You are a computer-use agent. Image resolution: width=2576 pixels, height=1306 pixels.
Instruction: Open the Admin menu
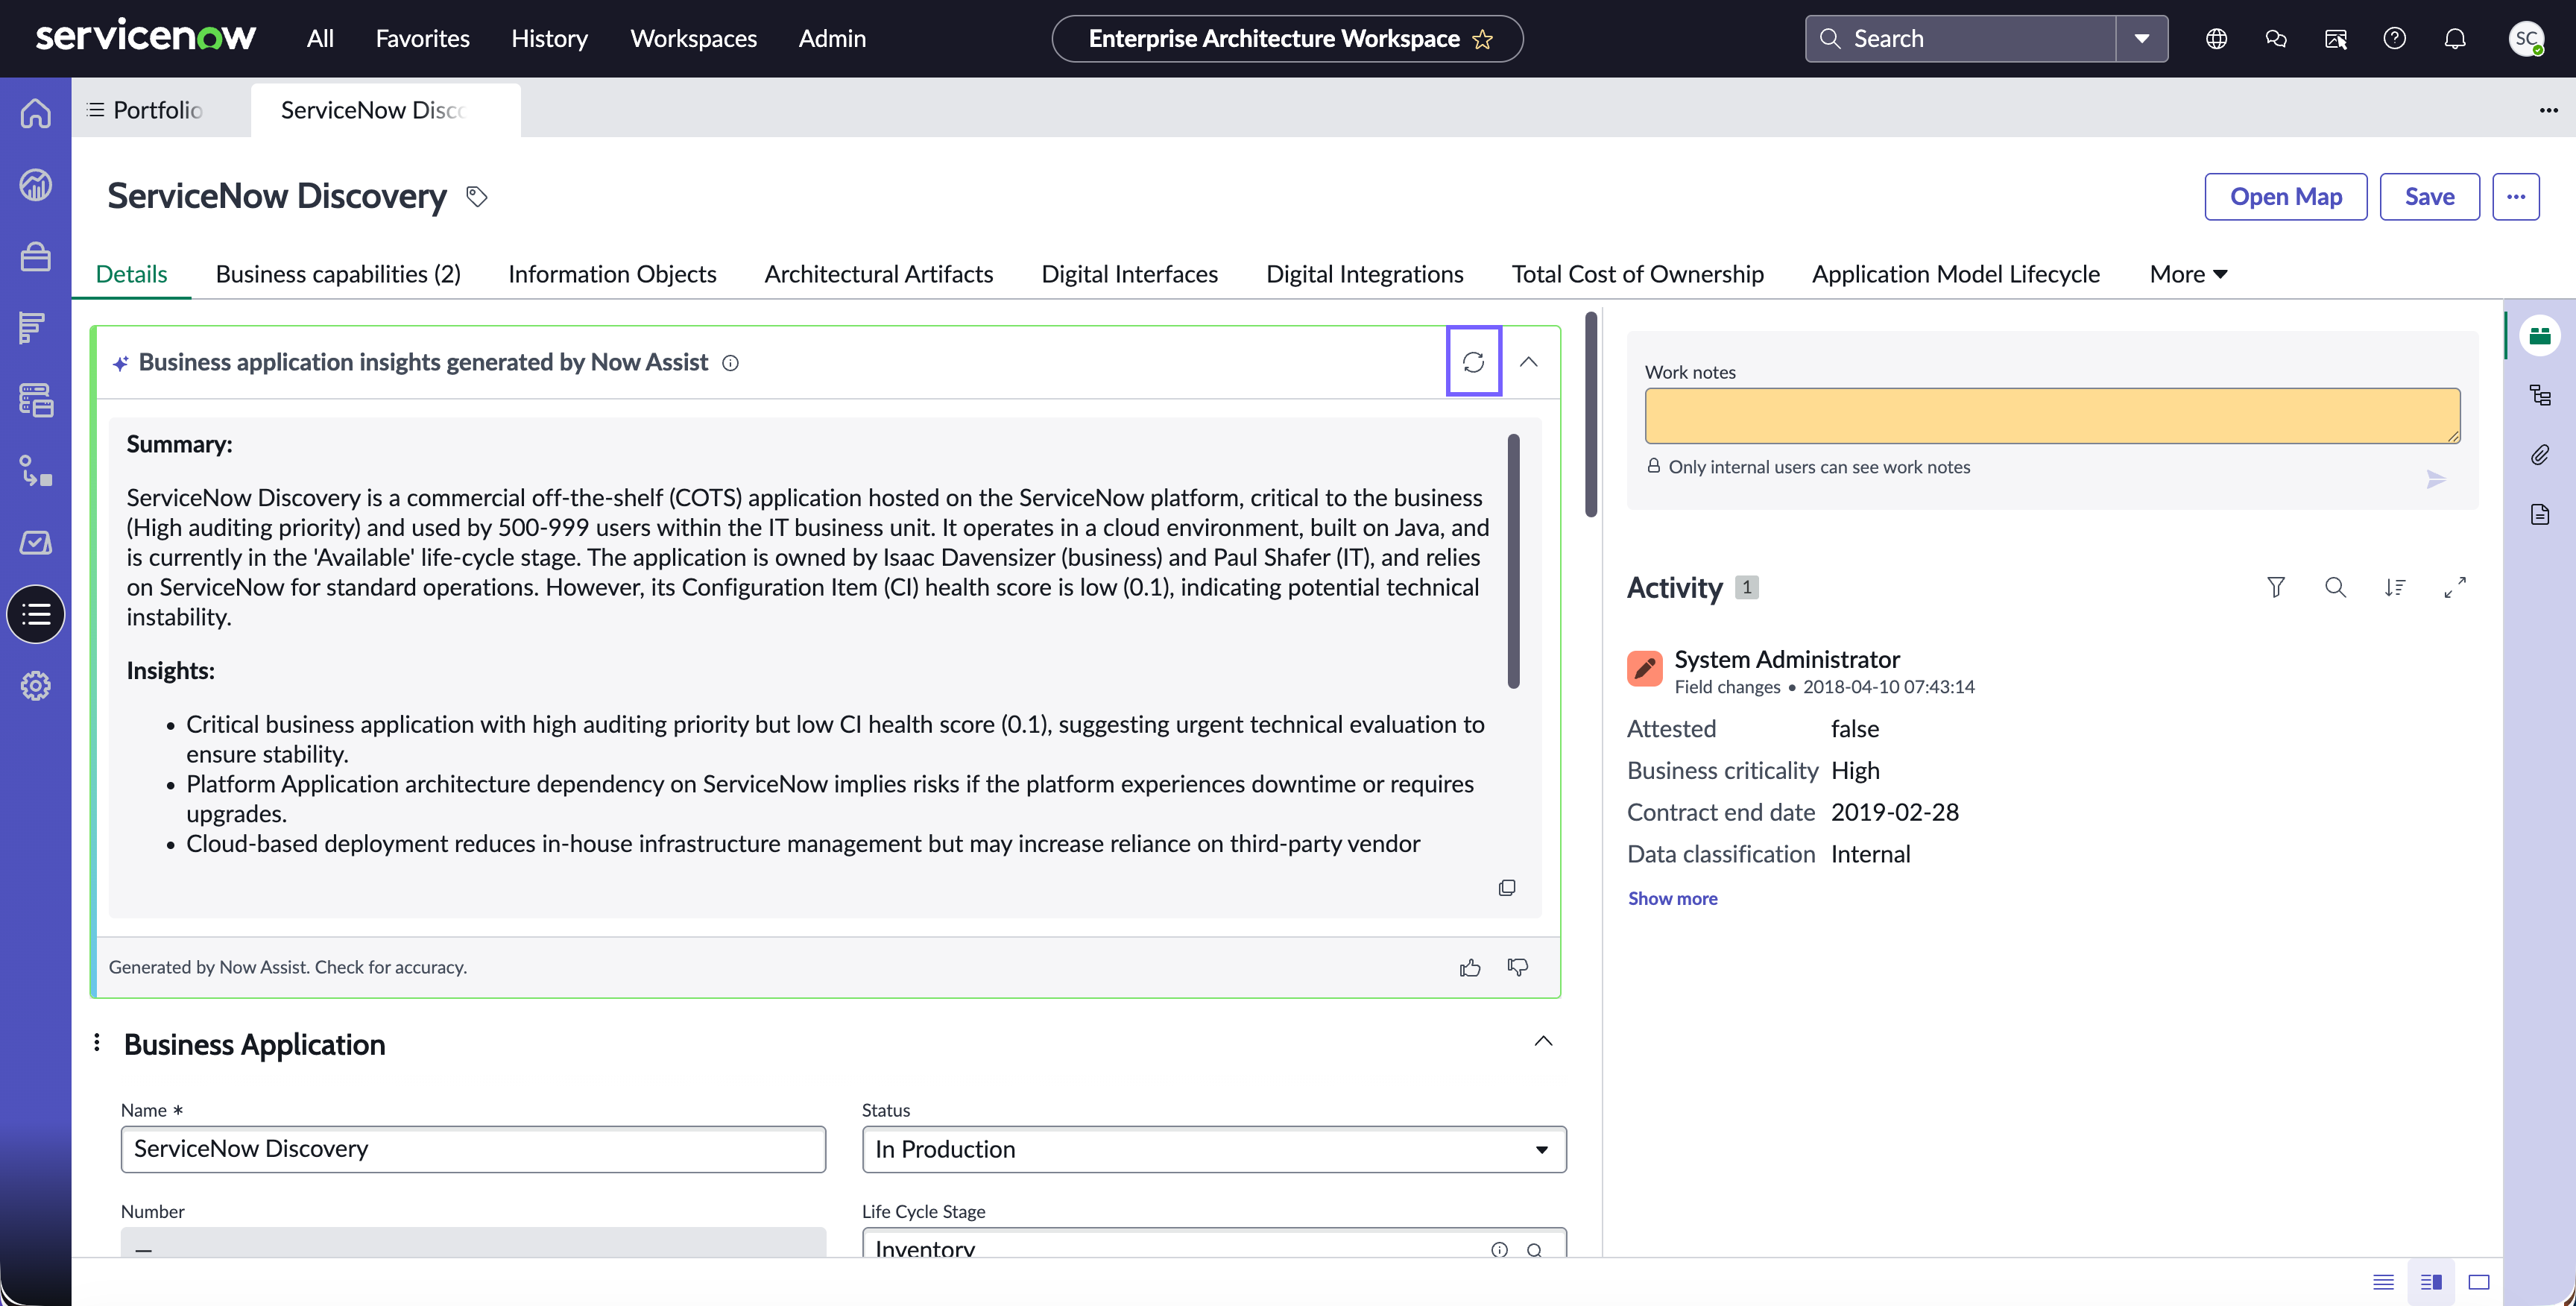pos(833,39)
